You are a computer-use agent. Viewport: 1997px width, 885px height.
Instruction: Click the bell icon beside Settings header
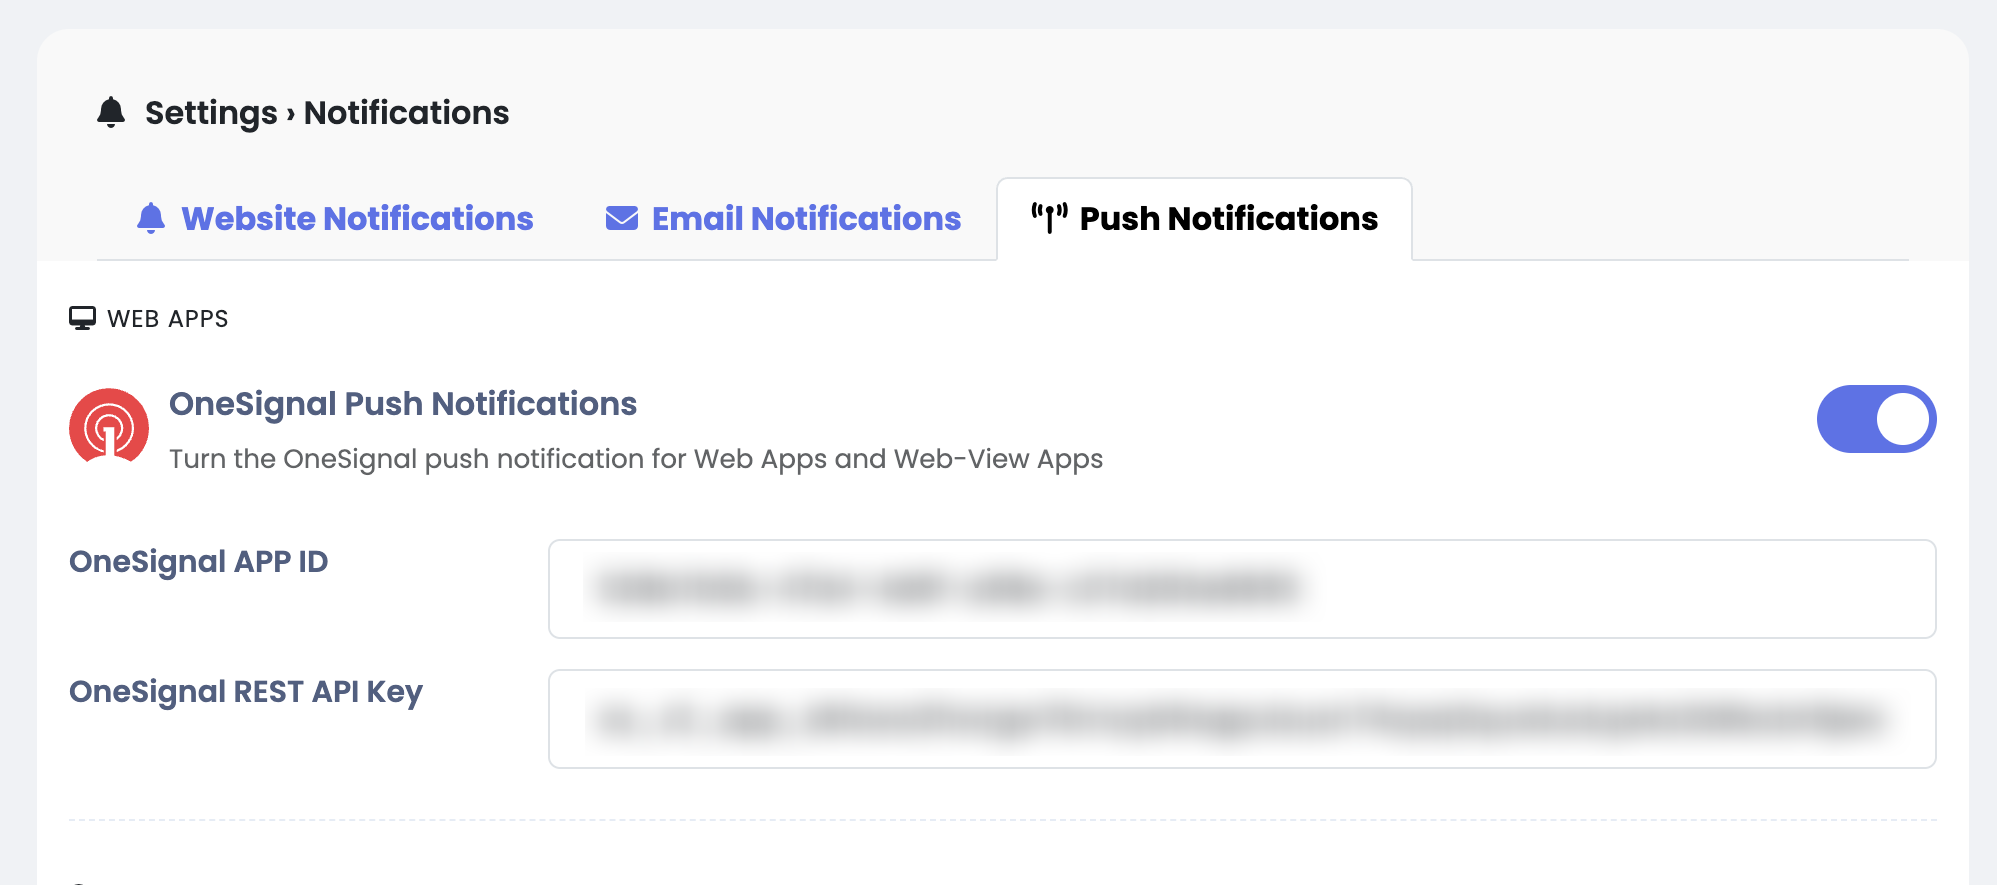(111, 112)
